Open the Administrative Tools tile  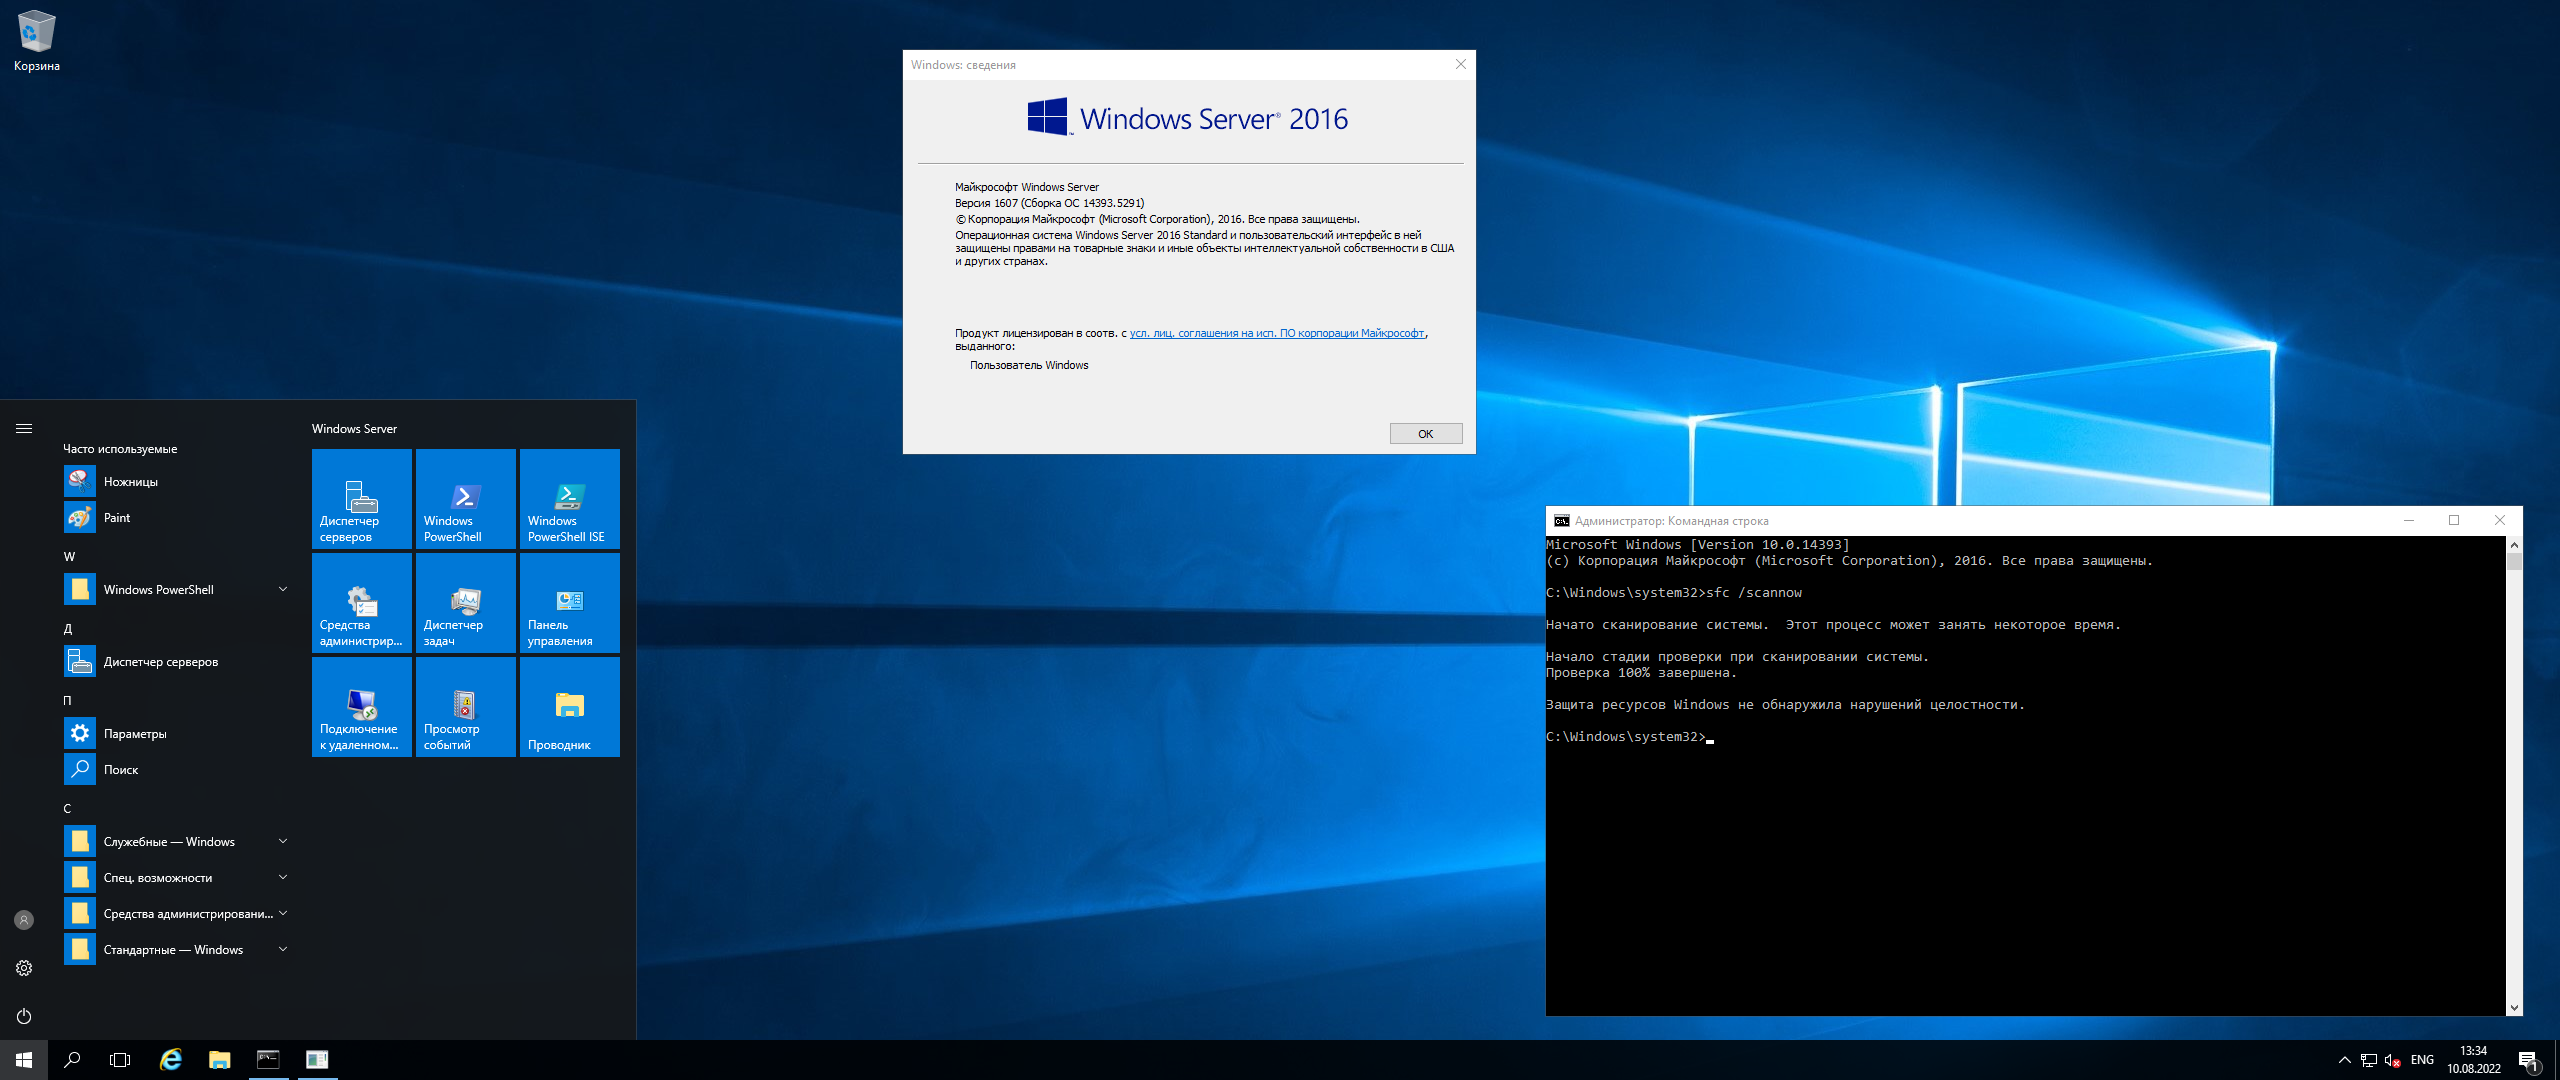[x=362, y=603]
